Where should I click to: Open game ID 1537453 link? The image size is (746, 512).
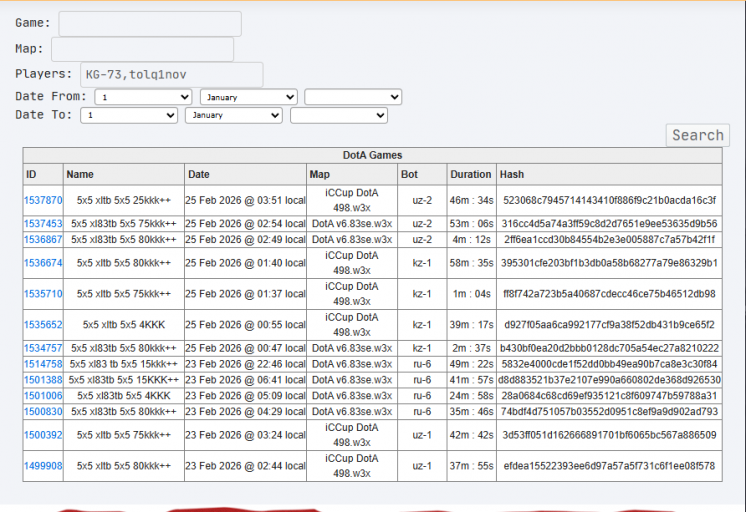pos(43,224)
